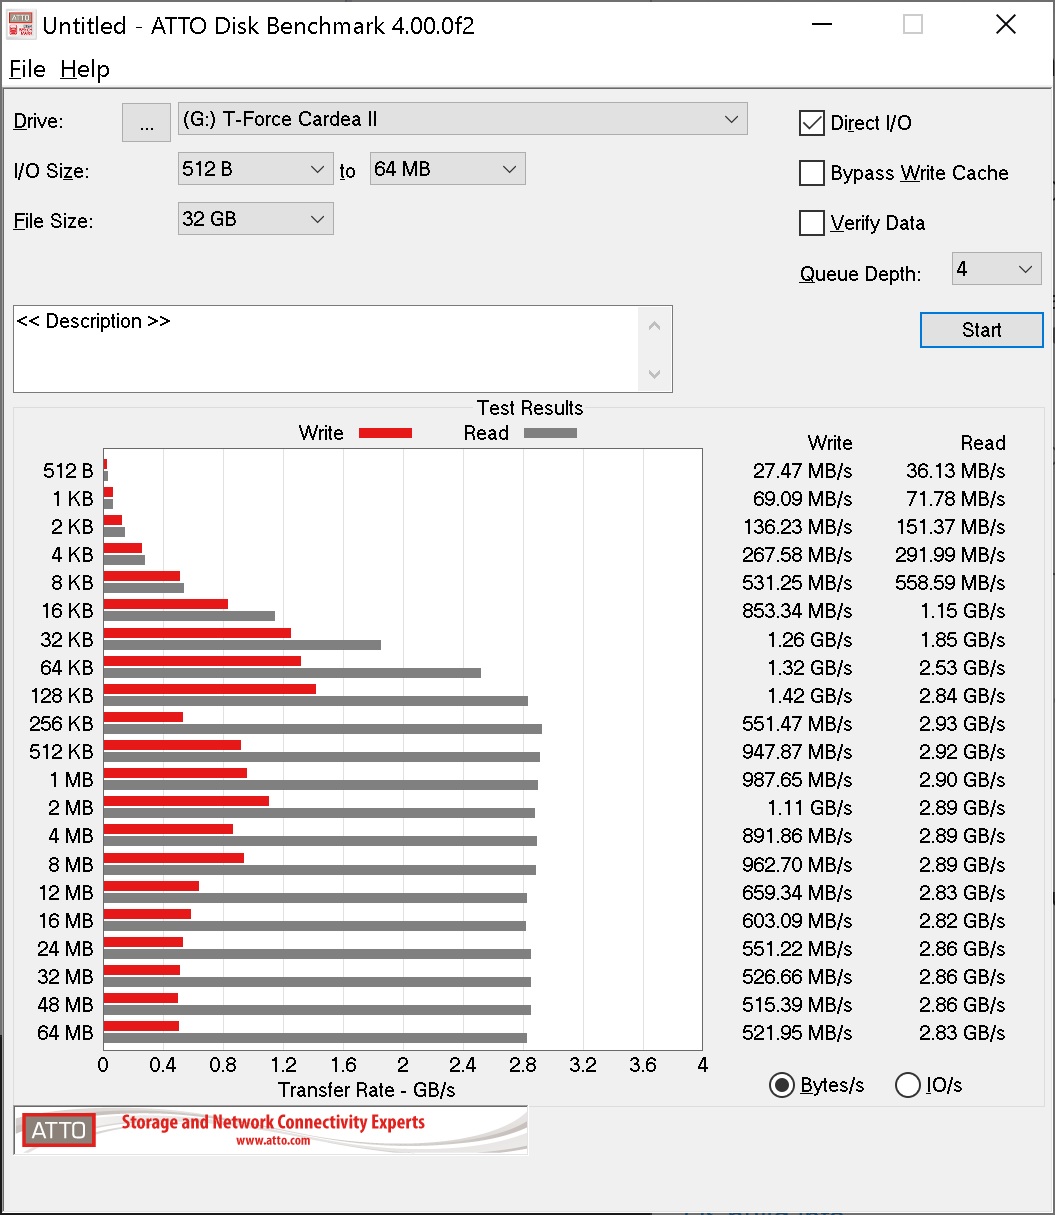This screenshot has width=1055, height=1215.
Task: Open the Queue Depth dropdown
Action: (996, 269)
